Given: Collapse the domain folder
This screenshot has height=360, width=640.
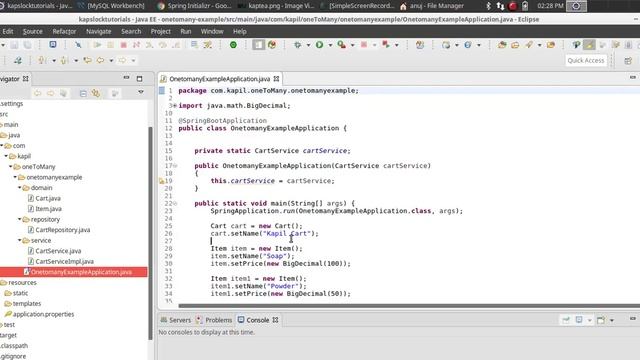Looking at the screenshot, I should click(19, 188).
